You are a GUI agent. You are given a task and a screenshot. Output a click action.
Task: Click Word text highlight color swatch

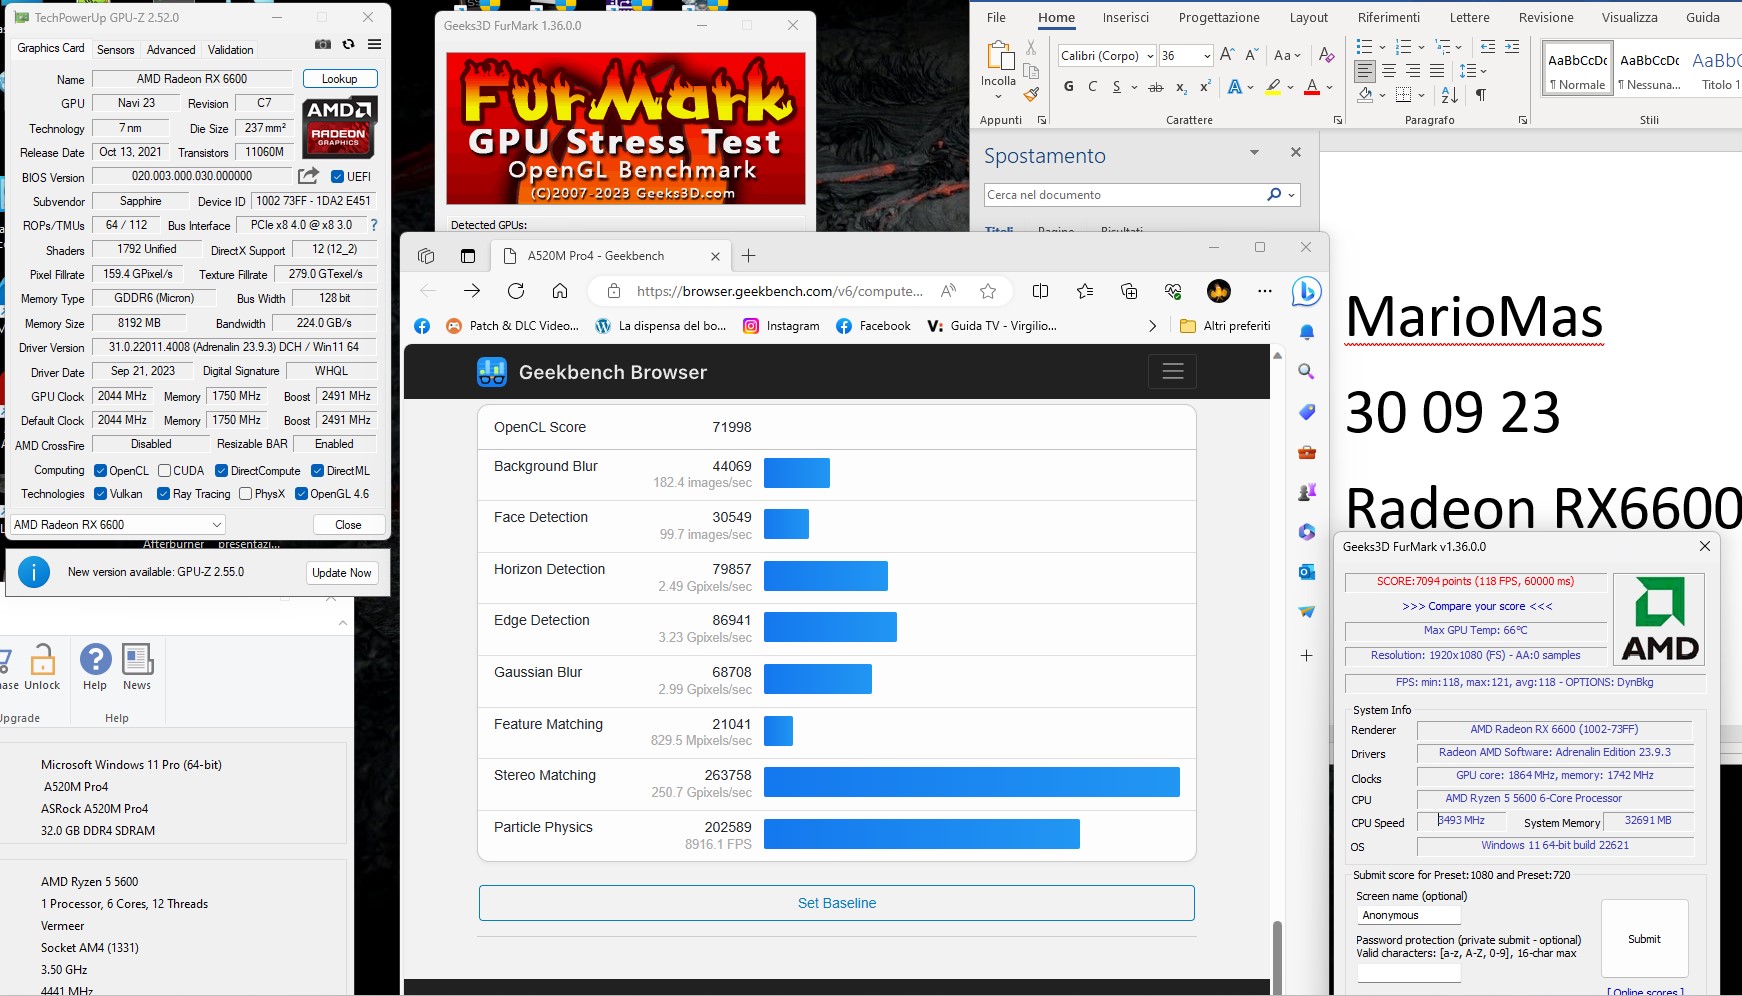tap(1273, 88)
